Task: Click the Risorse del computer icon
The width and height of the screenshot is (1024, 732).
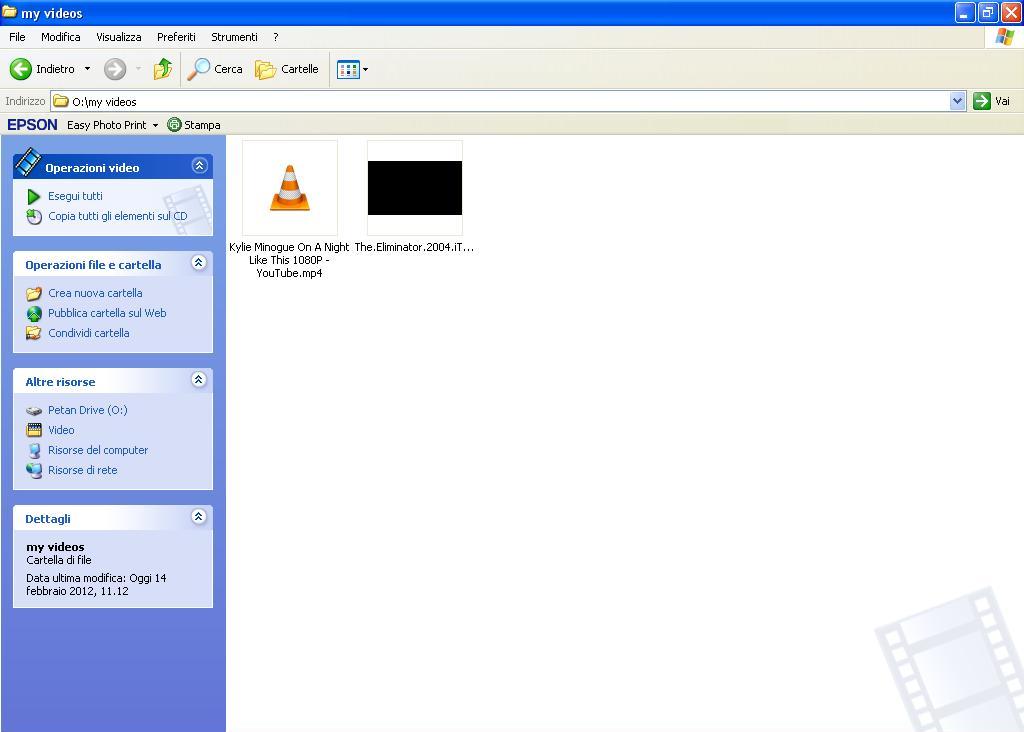Action: [34, 450]
